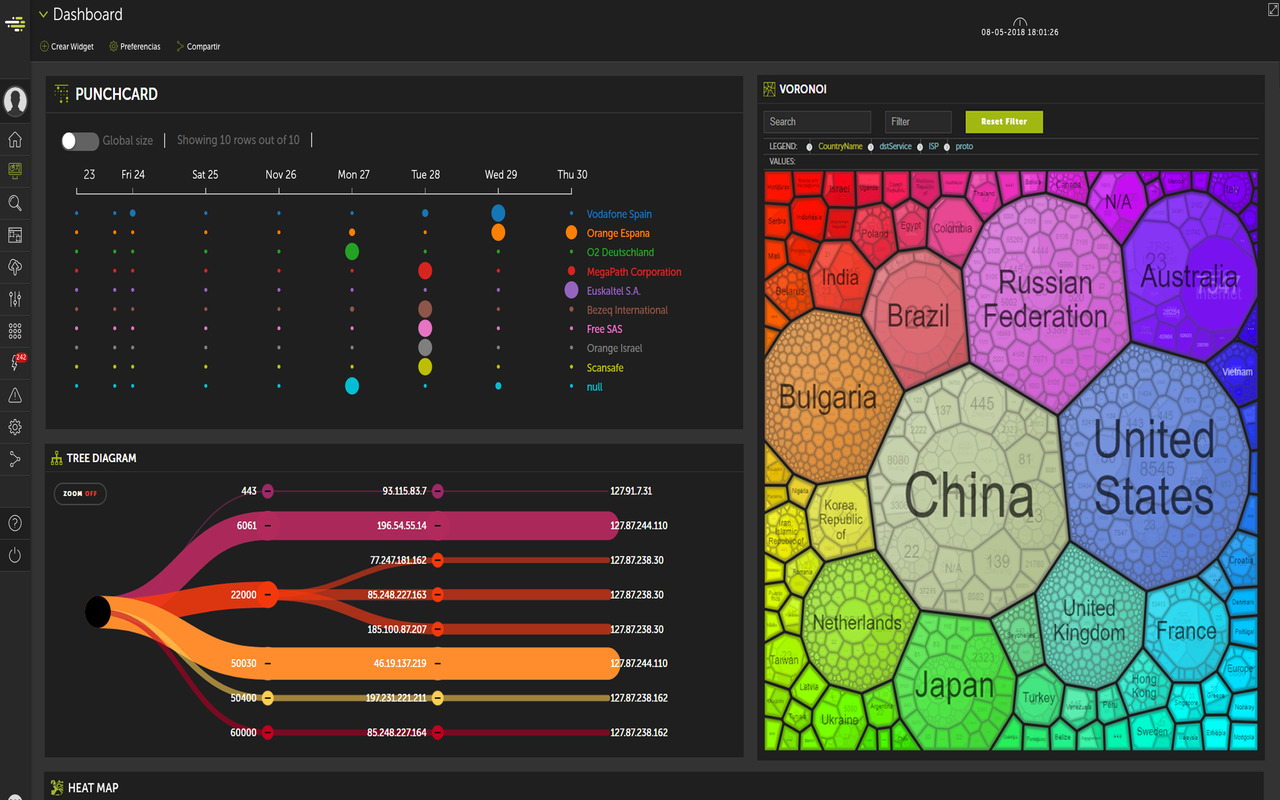
Task: Click the United States cell in Voronoi
Action: 1153,468
